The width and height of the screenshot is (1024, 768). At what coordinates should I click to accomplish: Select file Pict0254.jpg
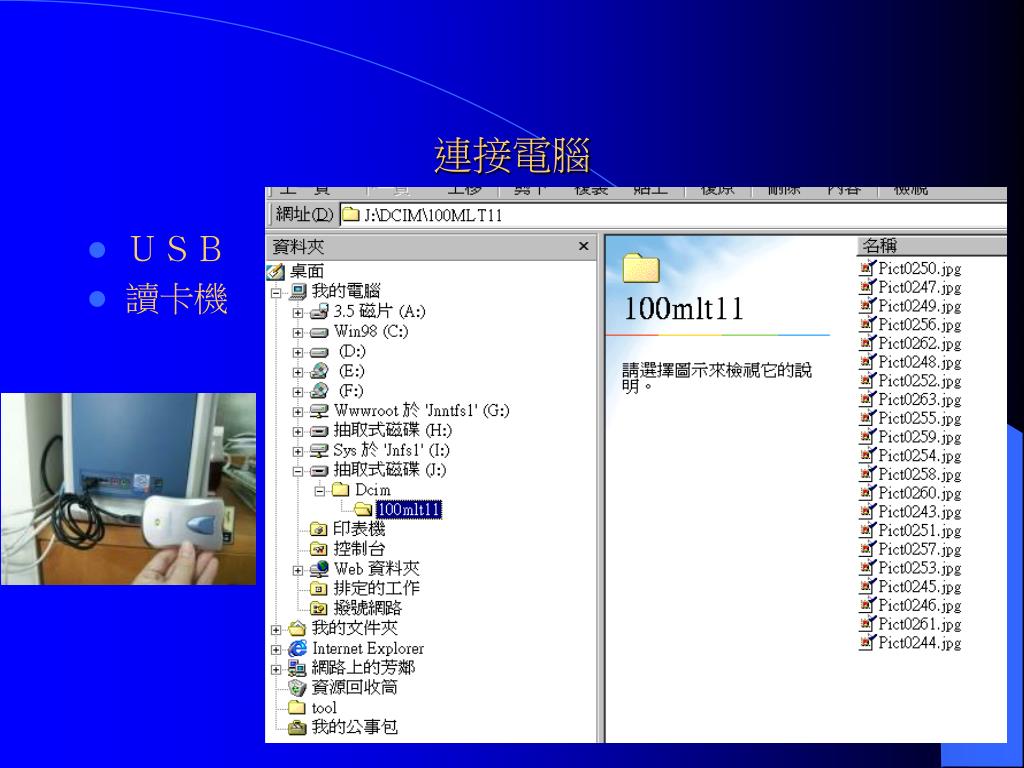(911, 456)
